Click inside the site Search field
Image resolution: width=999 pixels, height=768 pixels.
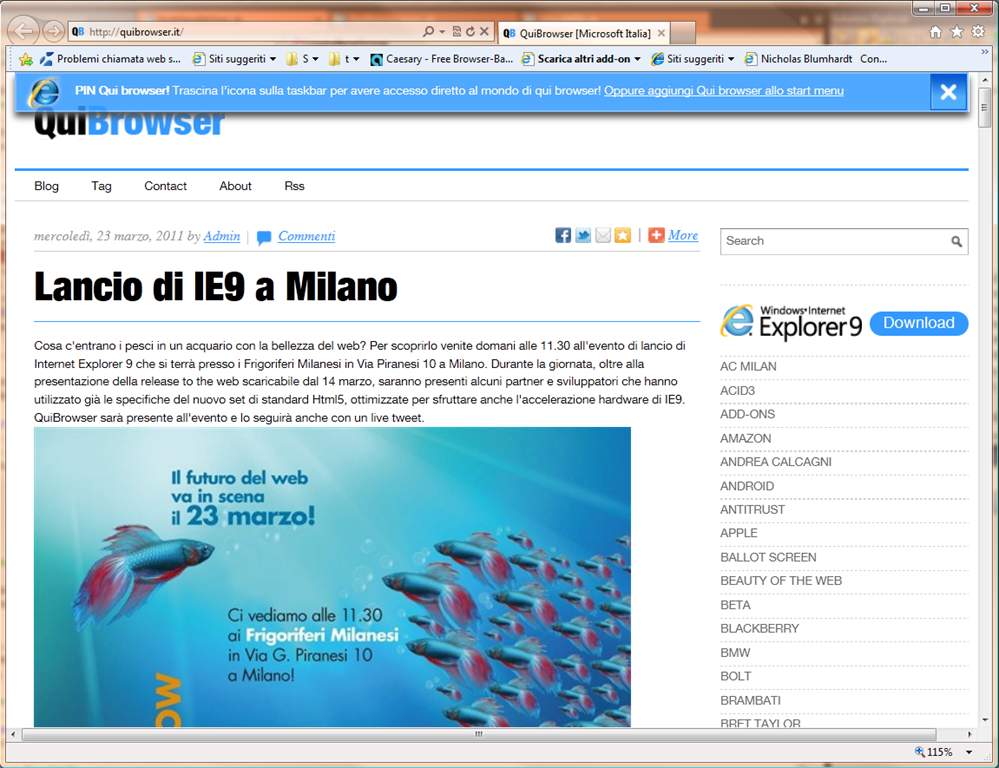tap(832, 241)
